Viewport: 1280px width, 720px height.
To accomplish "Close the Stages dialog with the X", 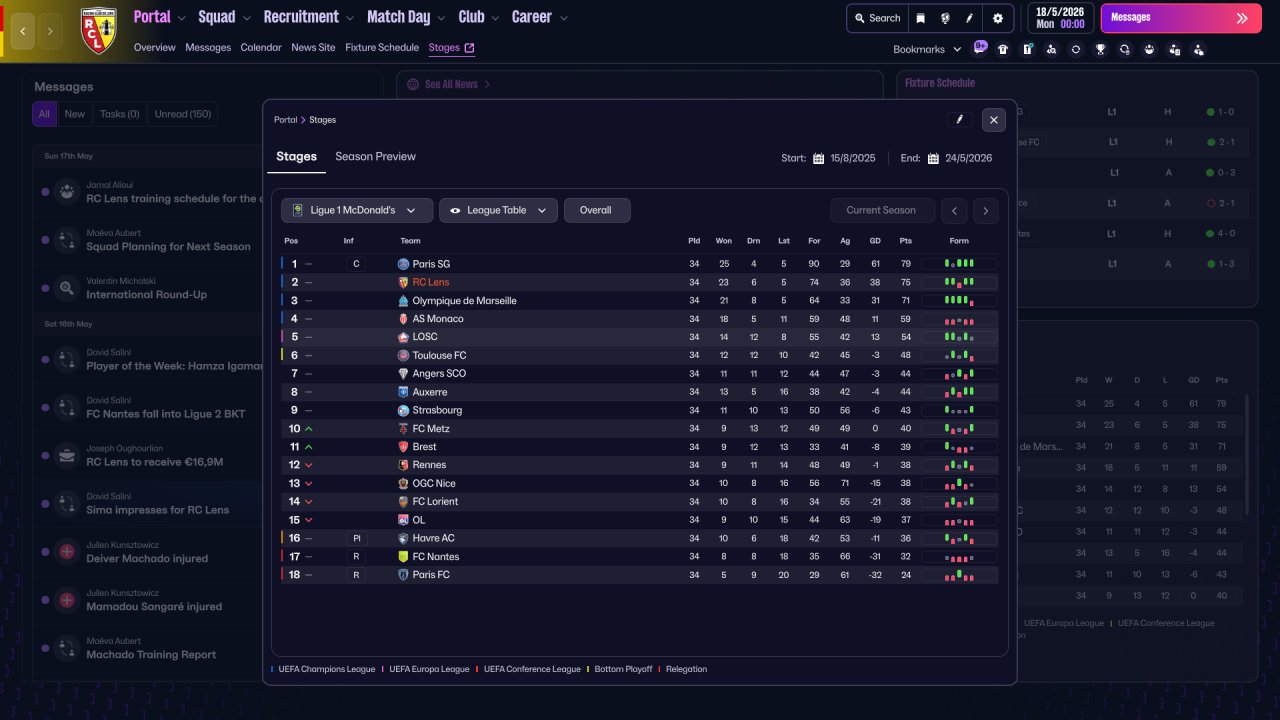I will point(993,120).
